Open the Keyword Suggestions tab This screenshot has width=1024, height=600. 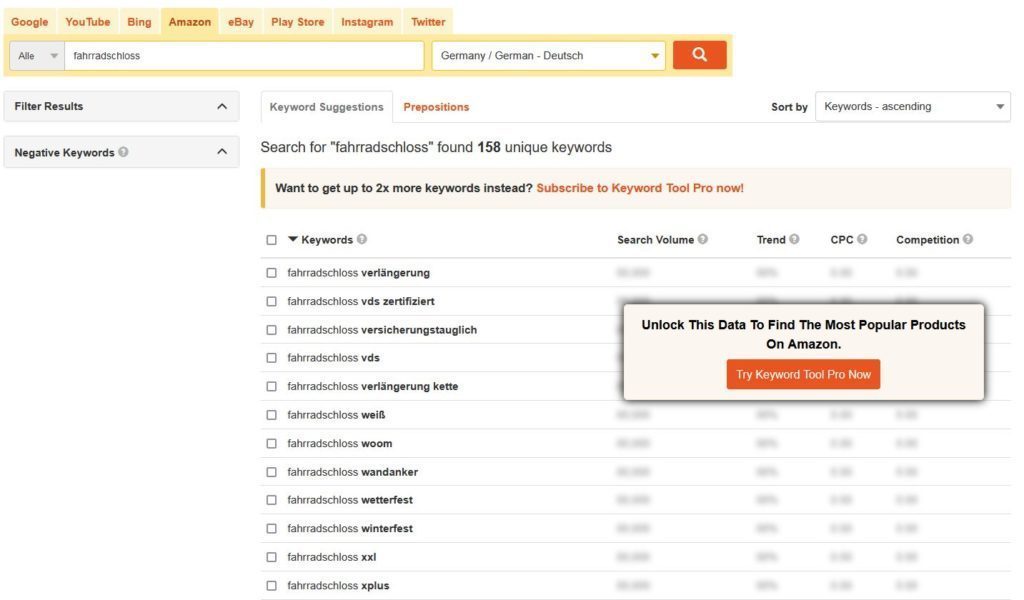click(327, 106)
